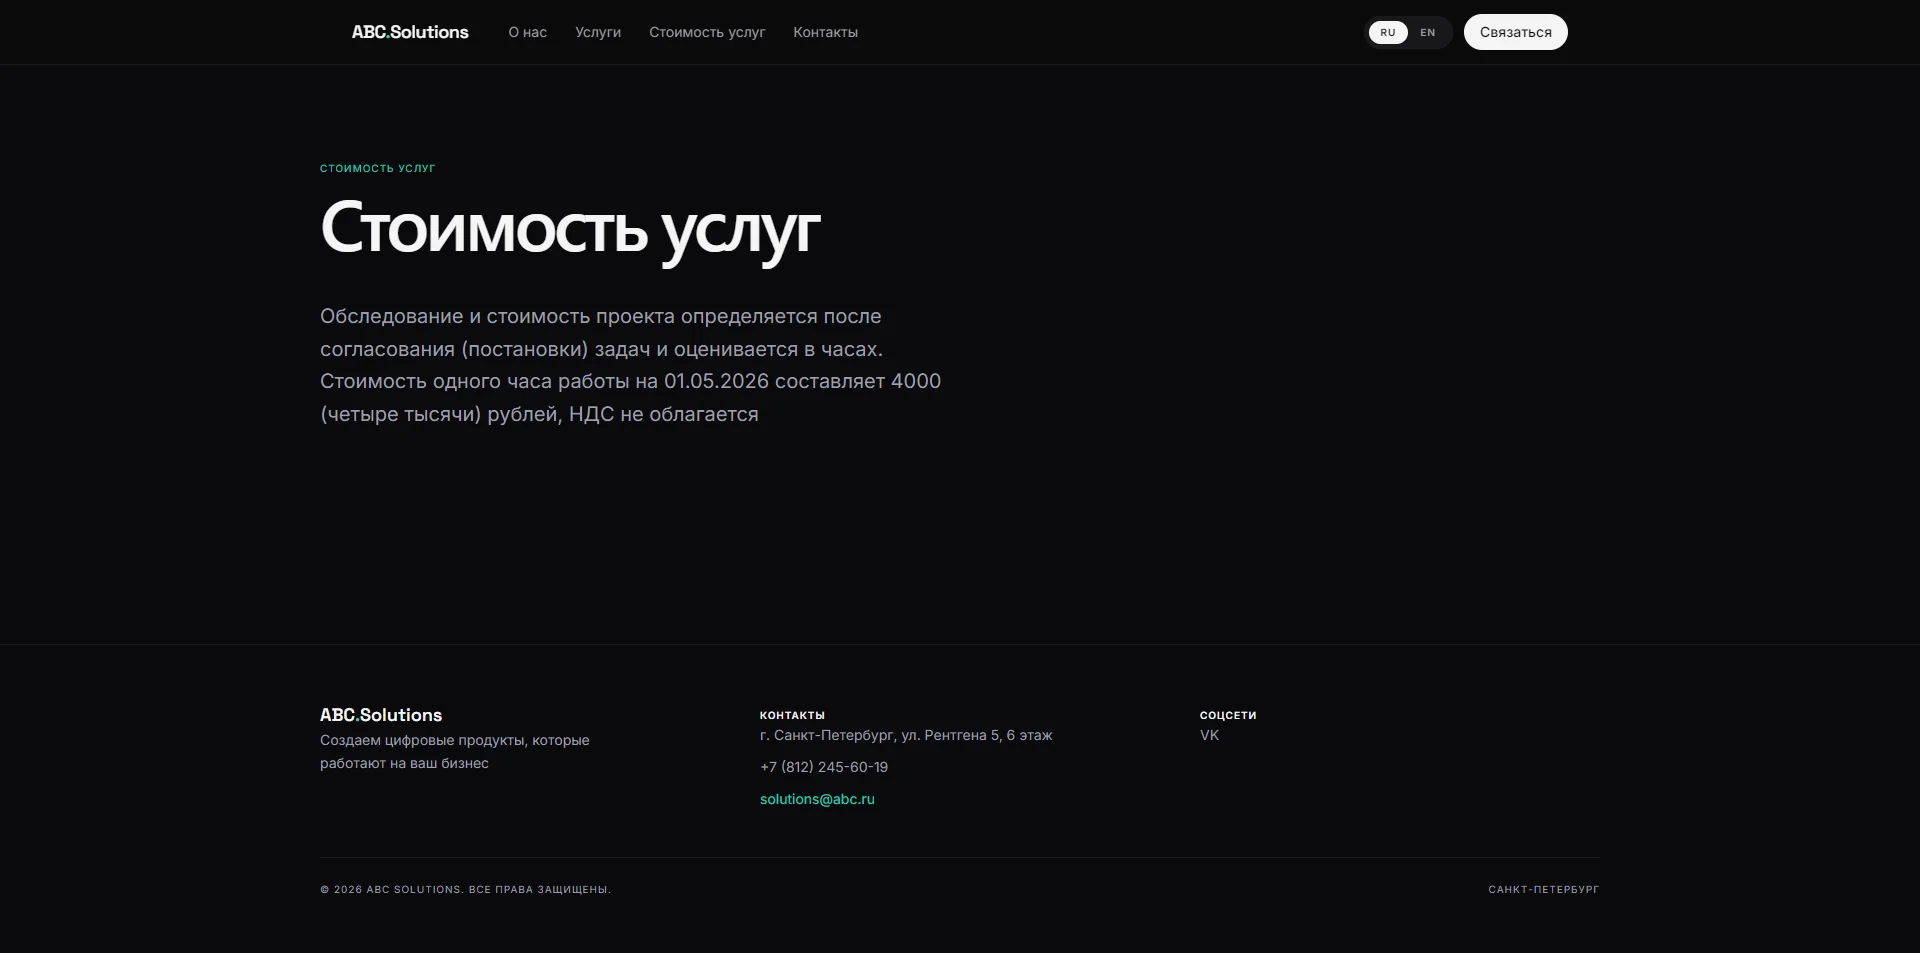Open the VK social link
The image size is (1920, 953).
1209,735
